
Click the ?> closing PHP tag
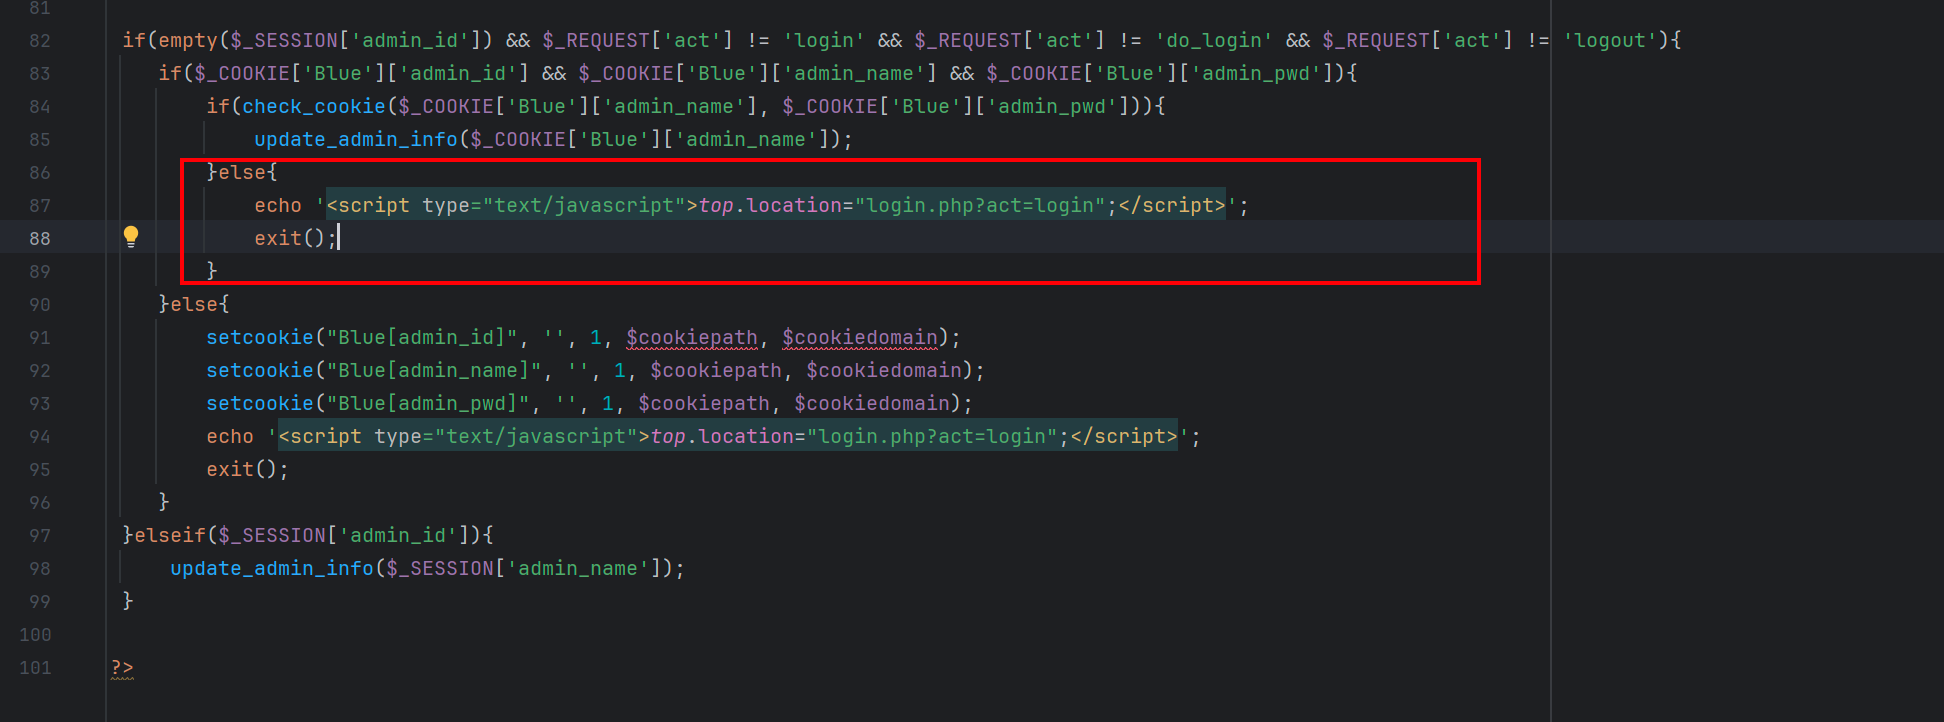coord(122,668)
